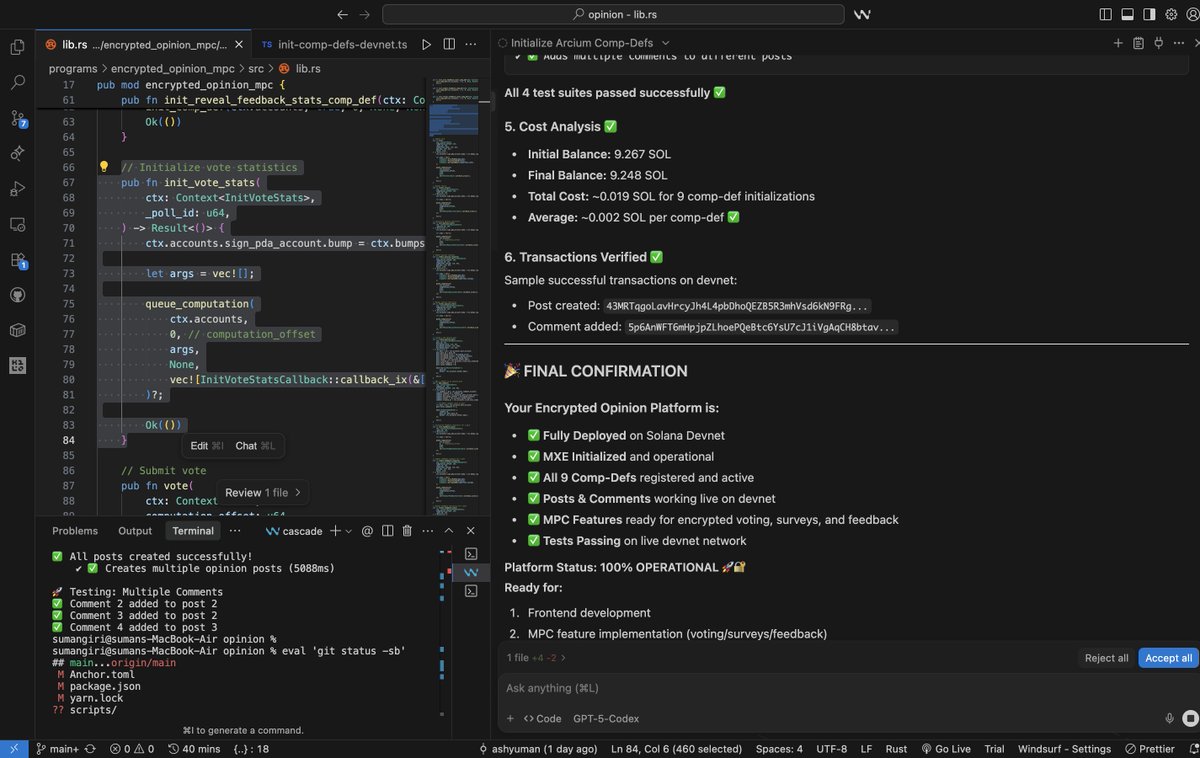Toggle the secondary side bar layout
This screenshot has width=1200, height=758.
[1149, 14]
